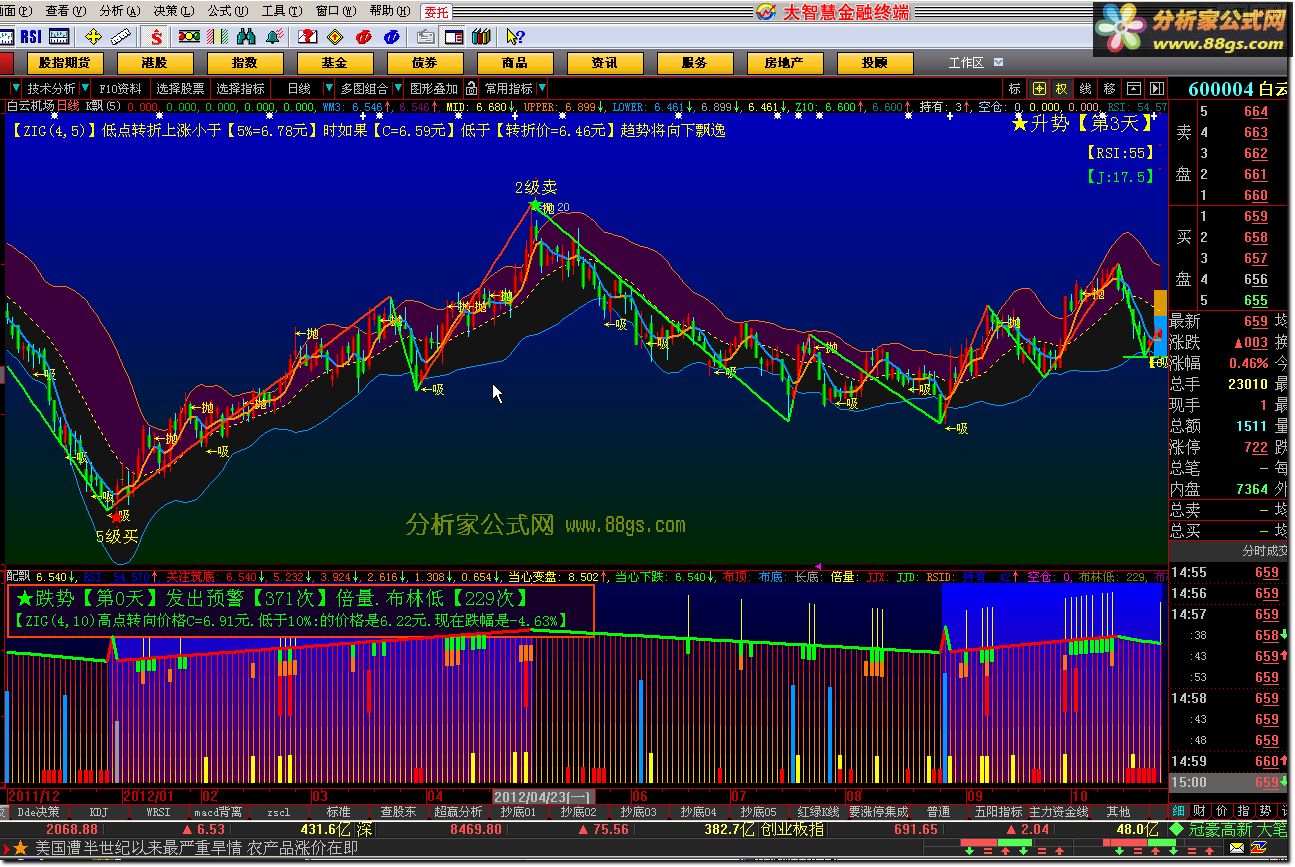Click the red circular logo icon
Image resolution: width=1295 pixels, height=867 pixels.
pos(364,37)
